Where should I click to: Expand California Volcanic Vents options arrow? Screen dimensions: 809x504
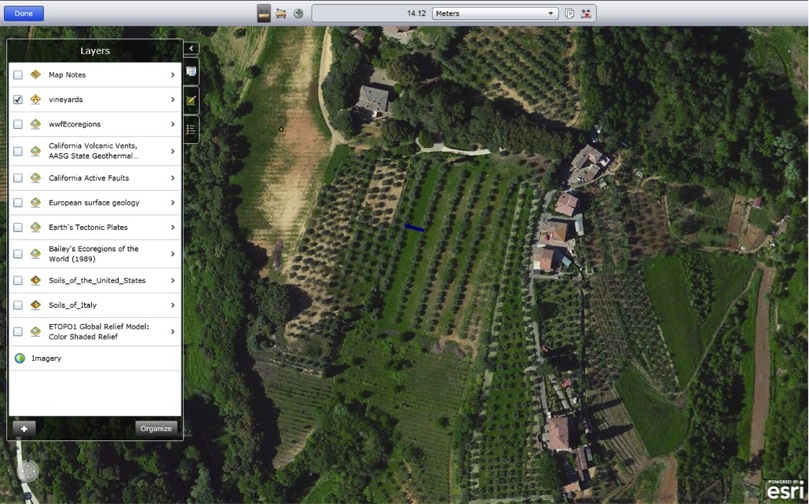172,151
